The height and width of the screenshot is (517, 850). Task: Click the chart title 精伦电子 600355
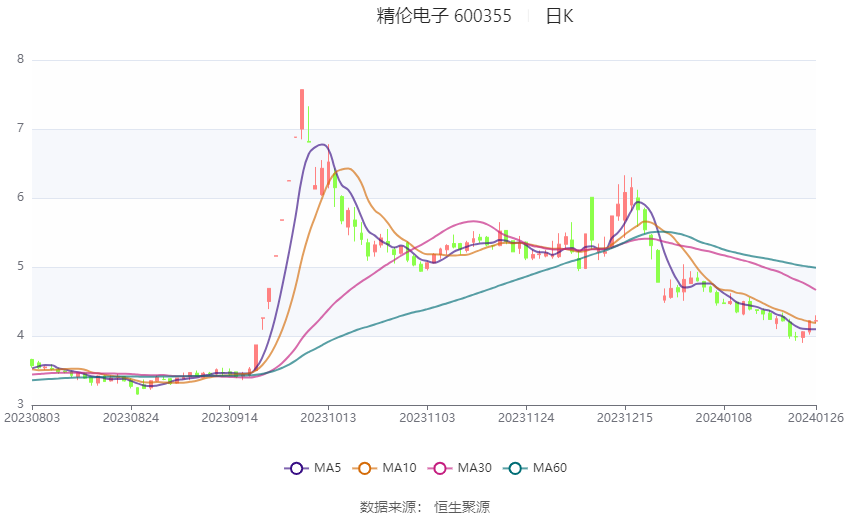coord(444,16)
